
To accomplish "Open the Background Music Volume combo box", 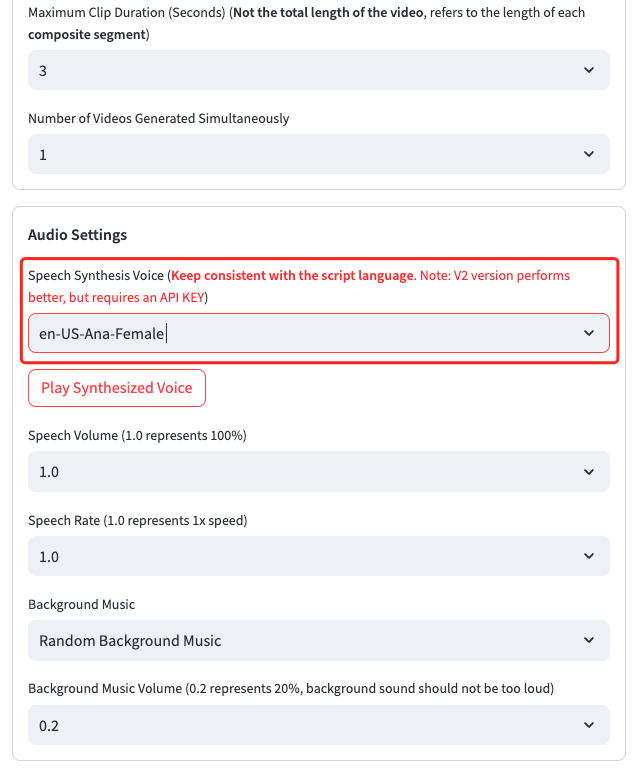I will [x=300, y=725].
